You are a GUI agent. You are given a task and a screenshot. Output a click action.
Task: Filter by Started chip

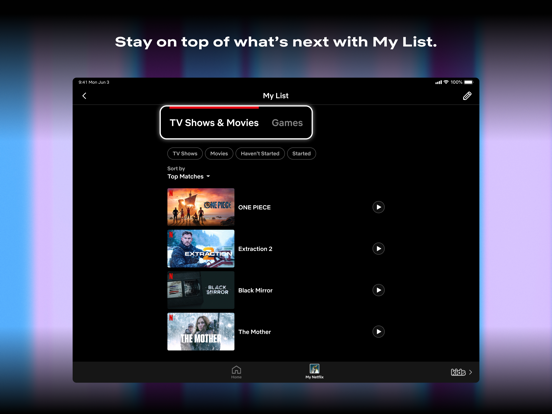pyautogui.click(x=301, y=153)
